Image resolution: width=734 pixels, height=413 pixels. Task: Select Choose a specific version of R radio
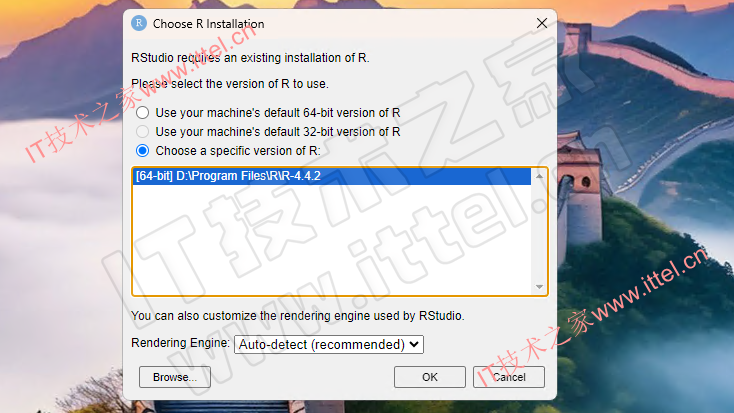[x=142, y=151]
